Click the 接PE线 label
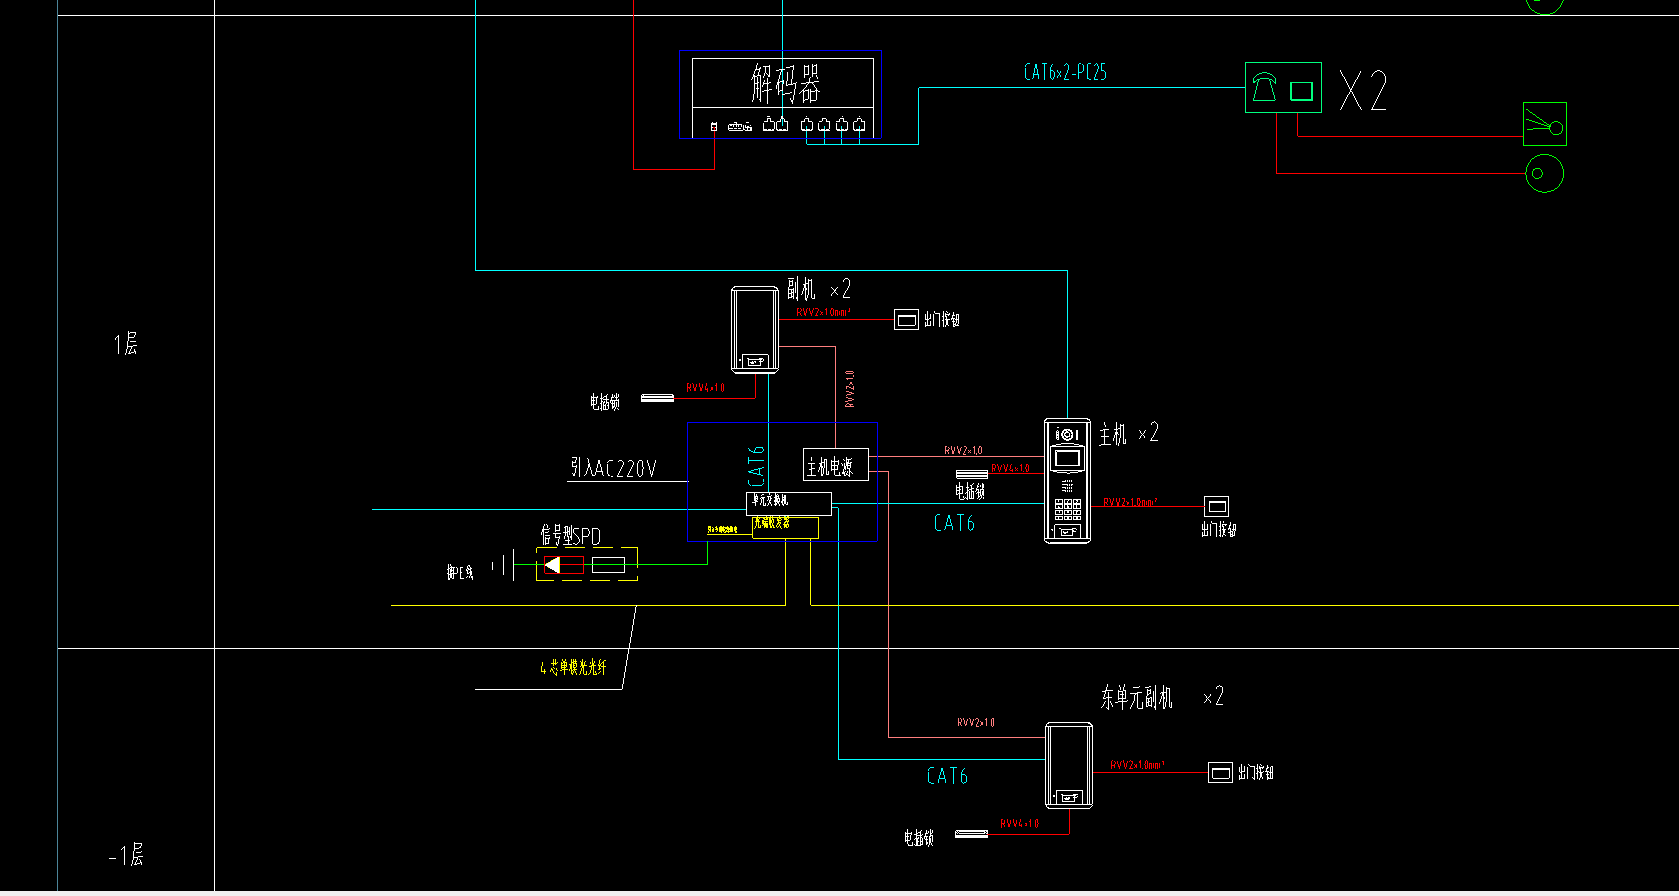1679x896 pixels. [x=460, y=572]
